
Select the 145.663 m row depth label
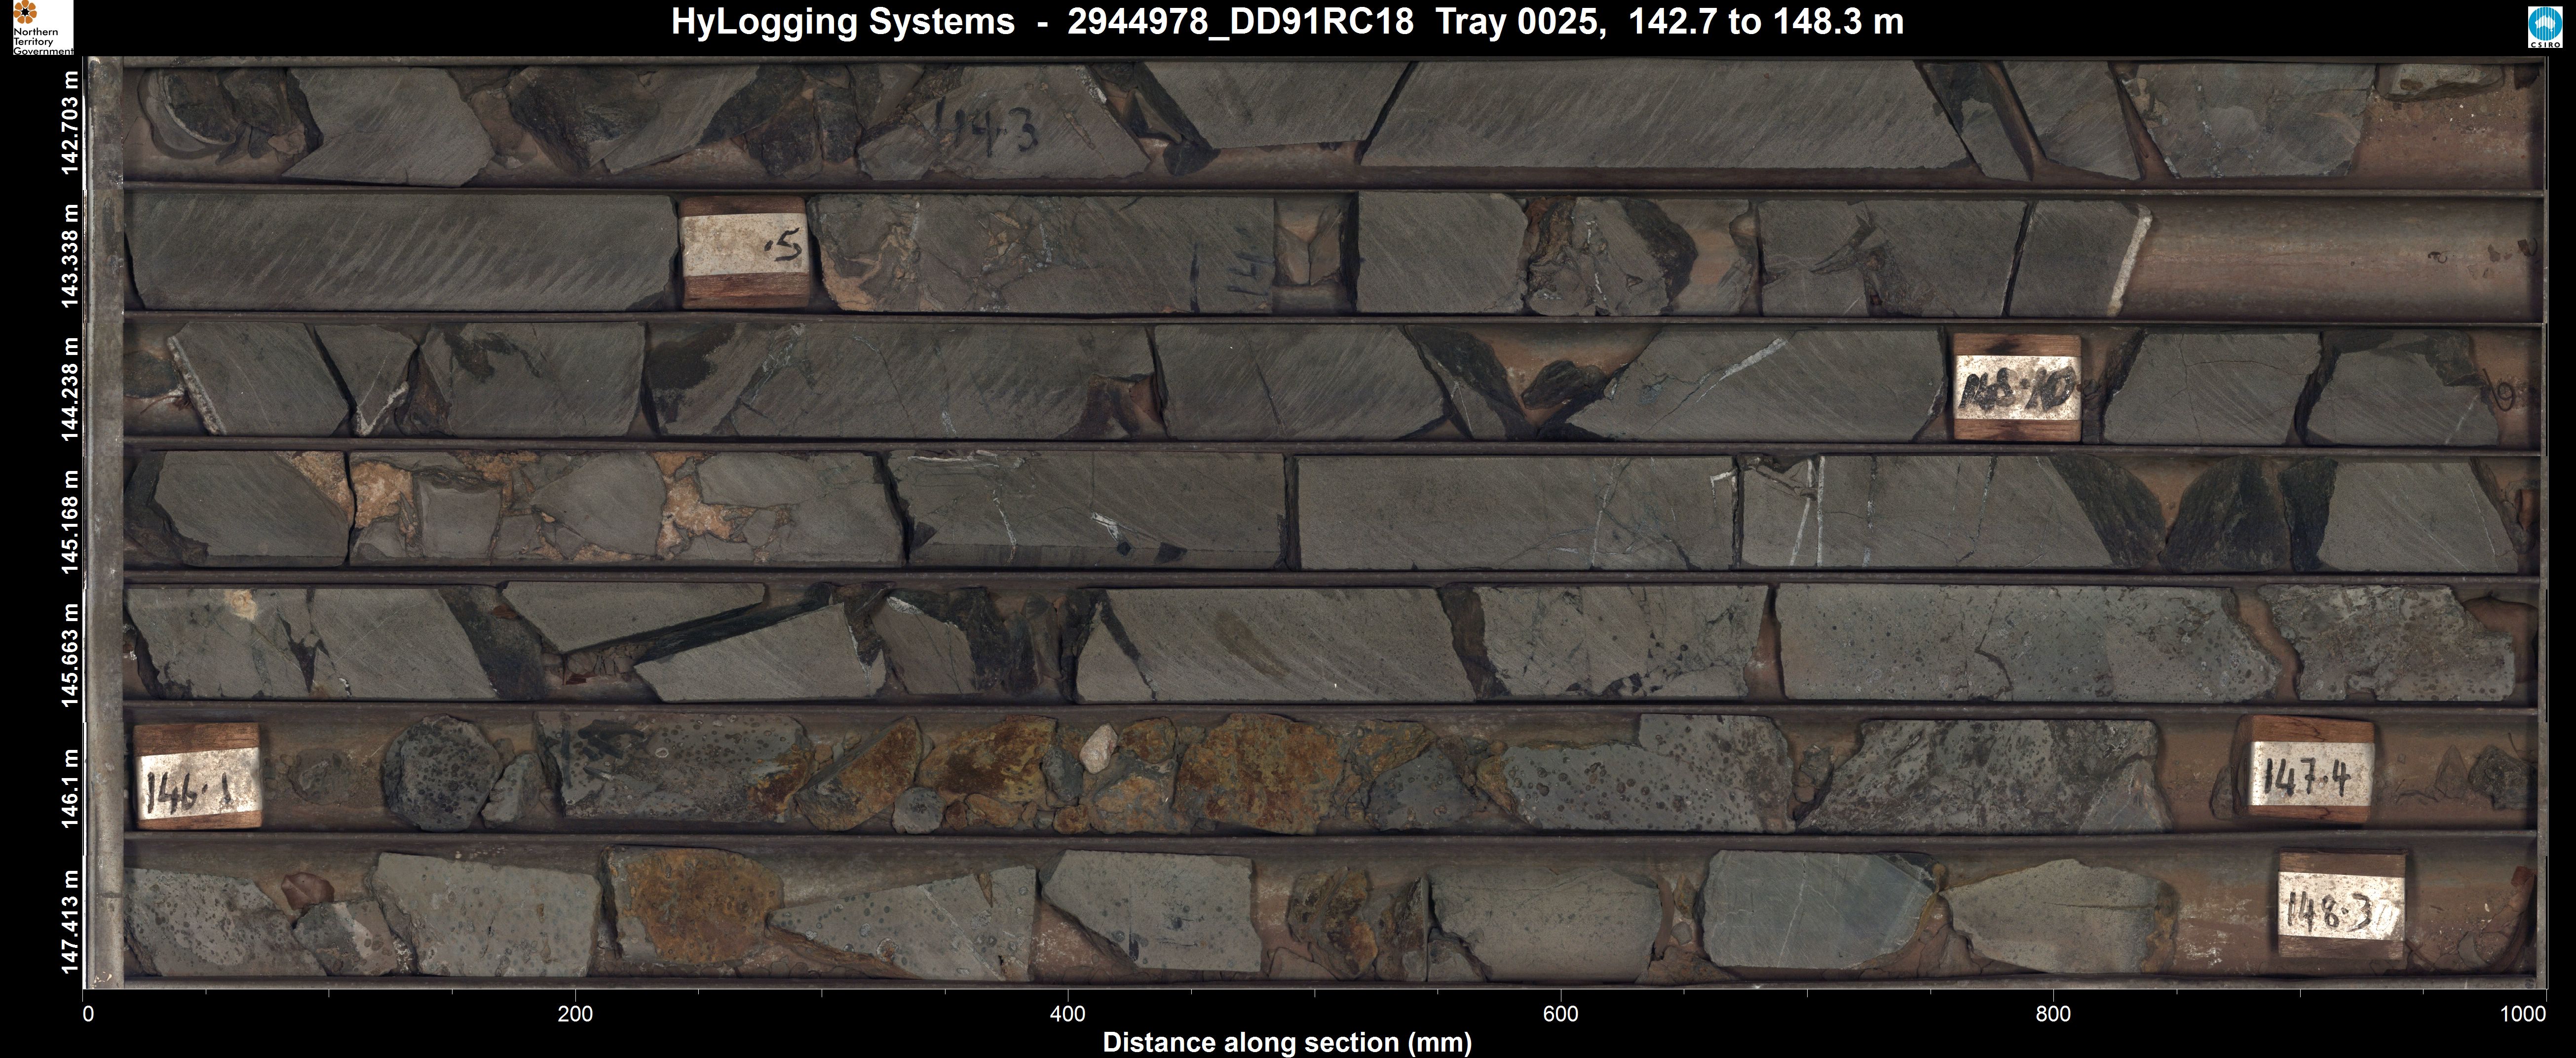click(70, 654)
